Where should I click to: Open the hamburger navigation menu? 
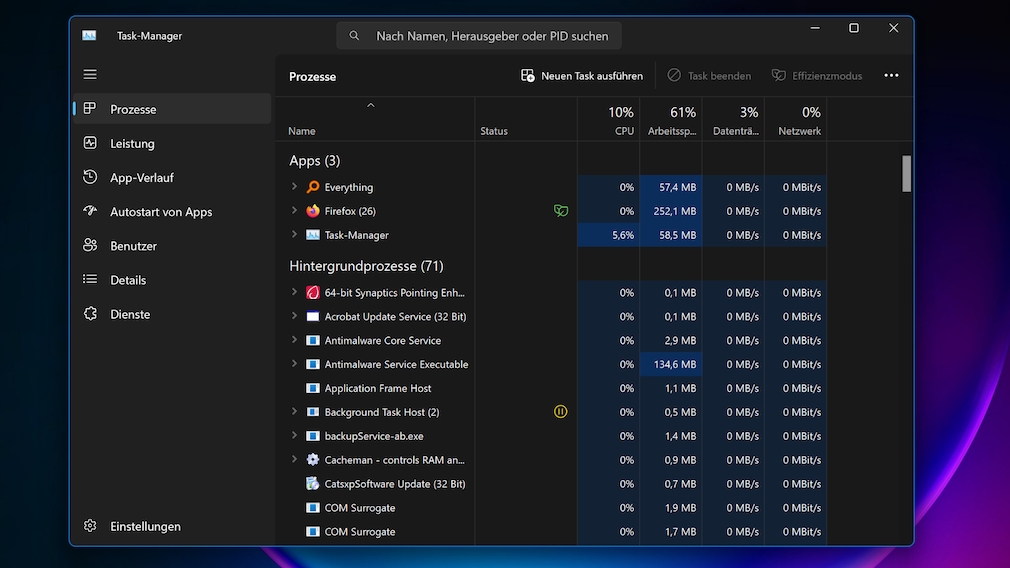90,75
